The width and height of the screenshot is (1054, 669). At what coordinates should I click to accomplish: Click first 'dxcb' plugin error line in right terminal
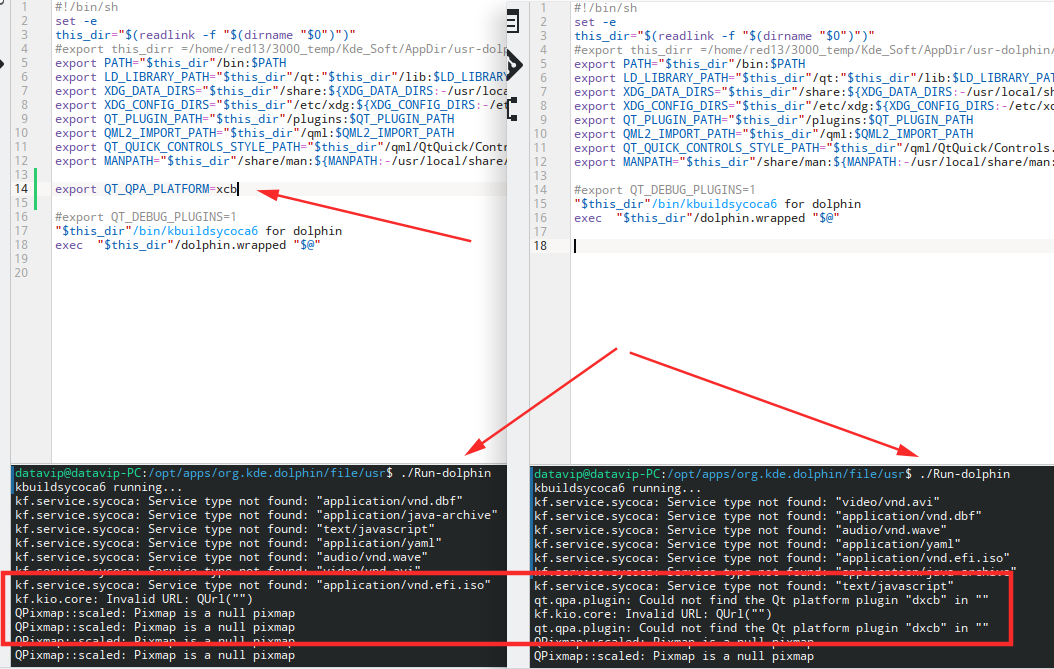click(x=761, y=600)
